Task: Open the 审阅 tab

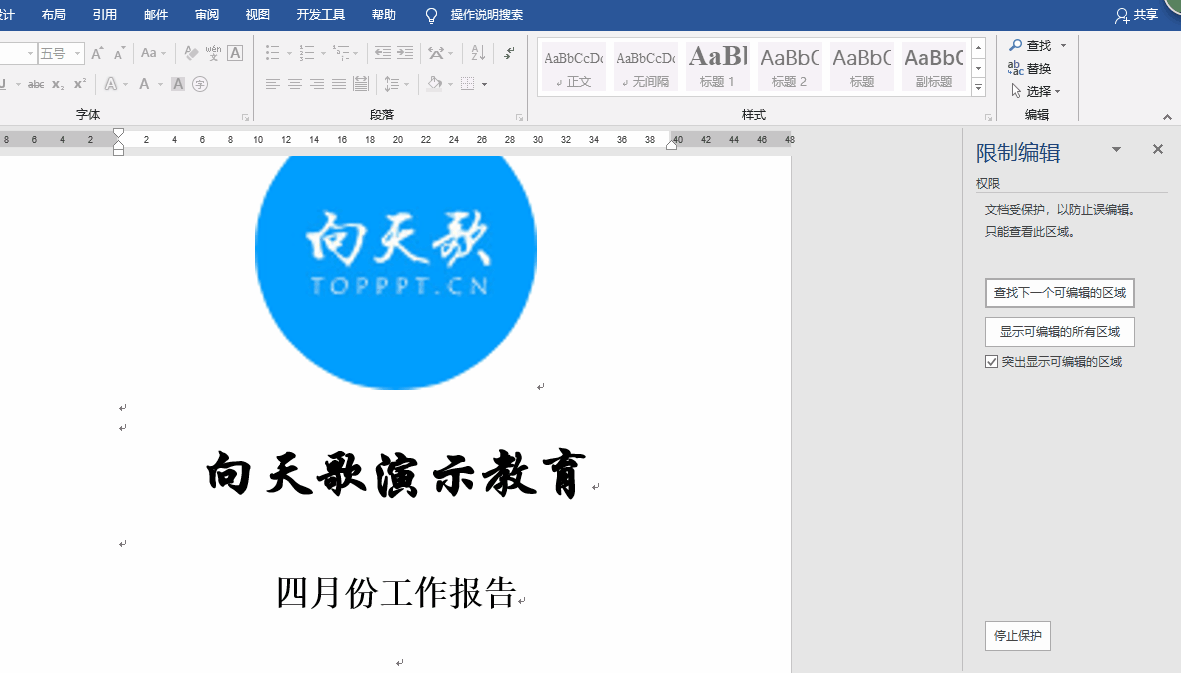Action: click(206, 14)
